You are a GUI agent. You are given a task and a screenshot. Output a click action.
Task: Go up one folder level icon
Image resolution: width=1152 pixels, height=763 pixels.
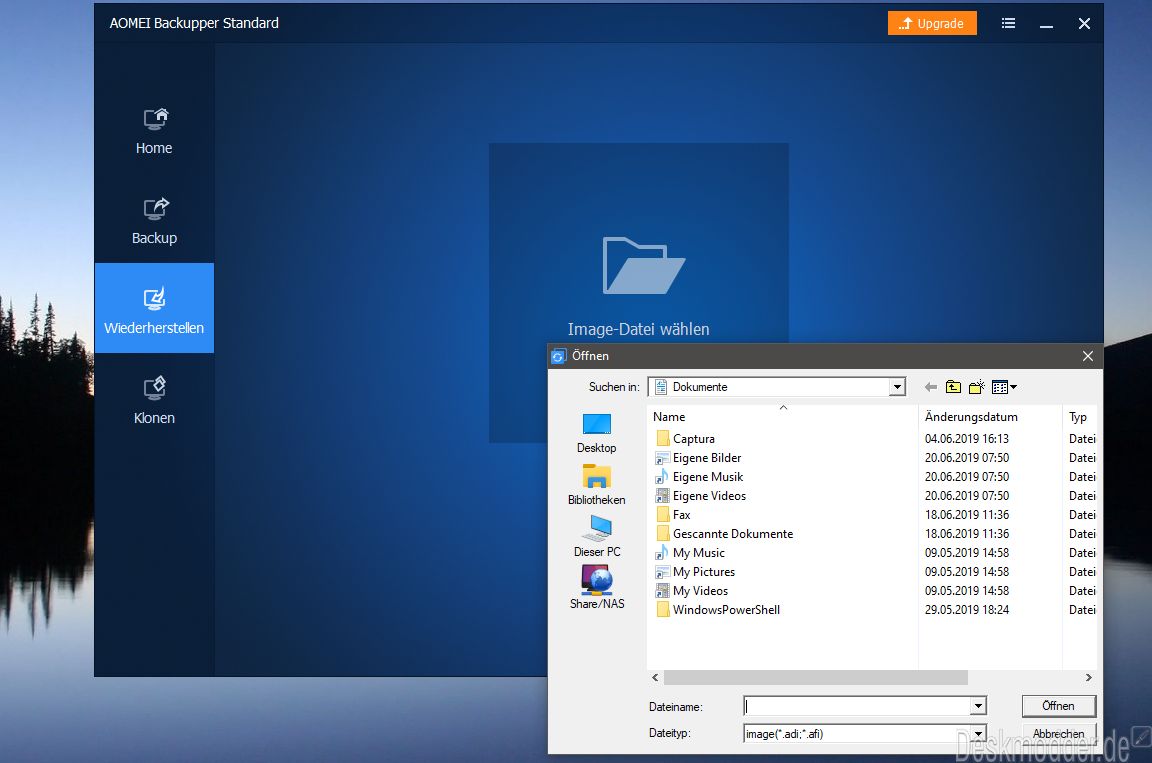pyautogui.click(x=954, y=387)
